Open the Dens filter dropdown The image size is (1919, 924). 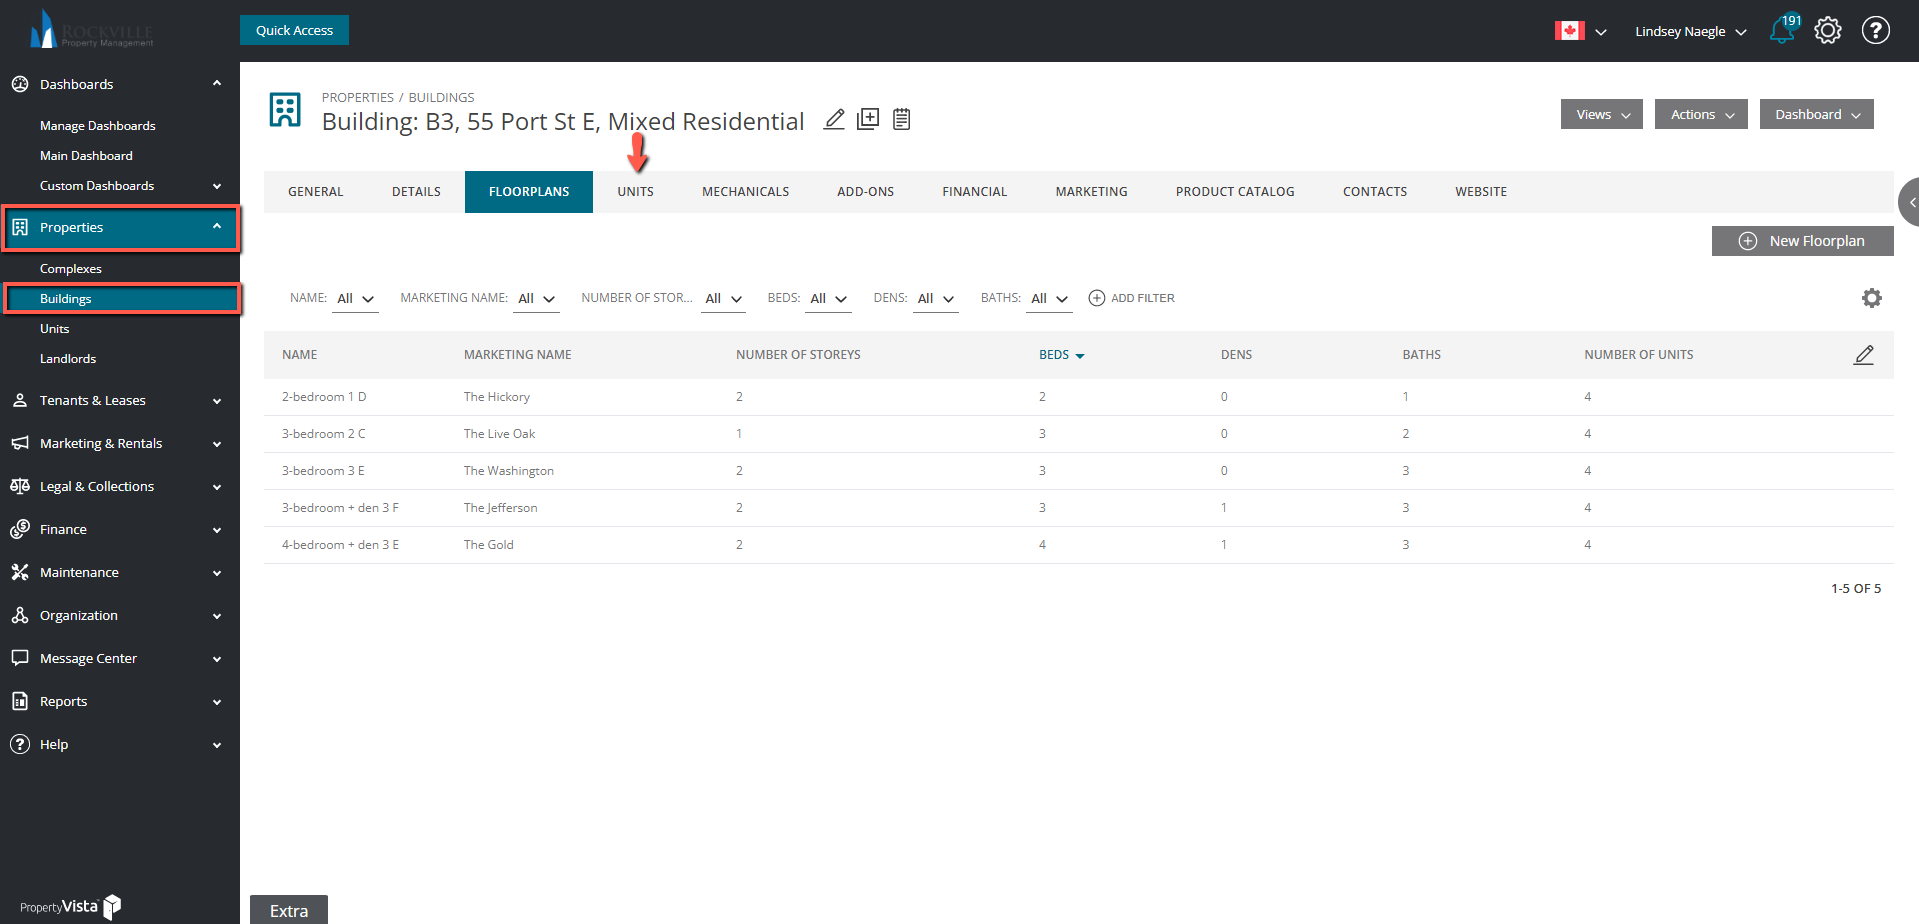(x=935, y=299)
